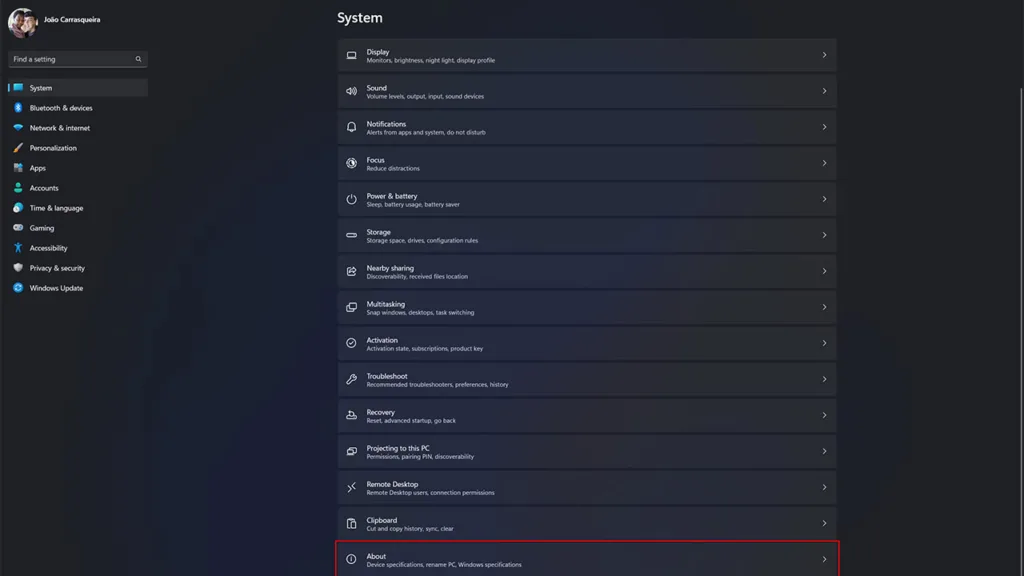Click the Bluetooth icon in sidebar
The image size is (1024, 576).
18,108
